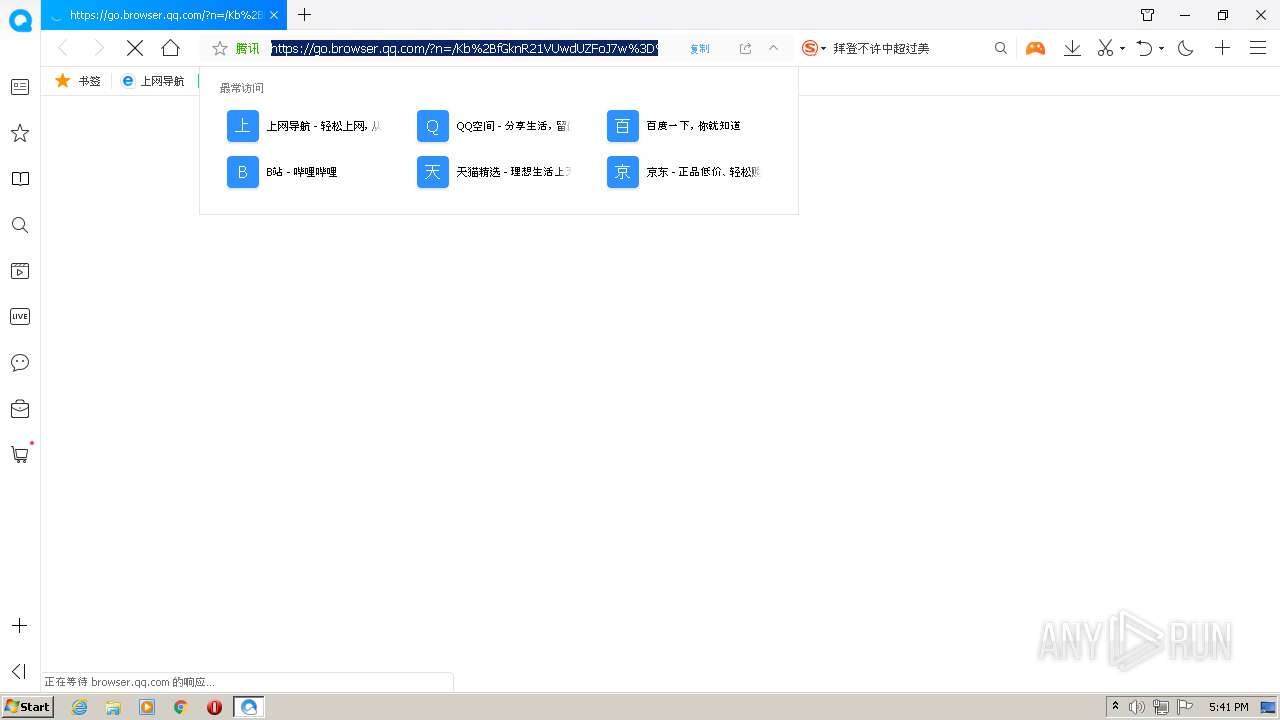Open the volume control tray icon
Screen dimensions: 1280x720
tap(1137, 707)
